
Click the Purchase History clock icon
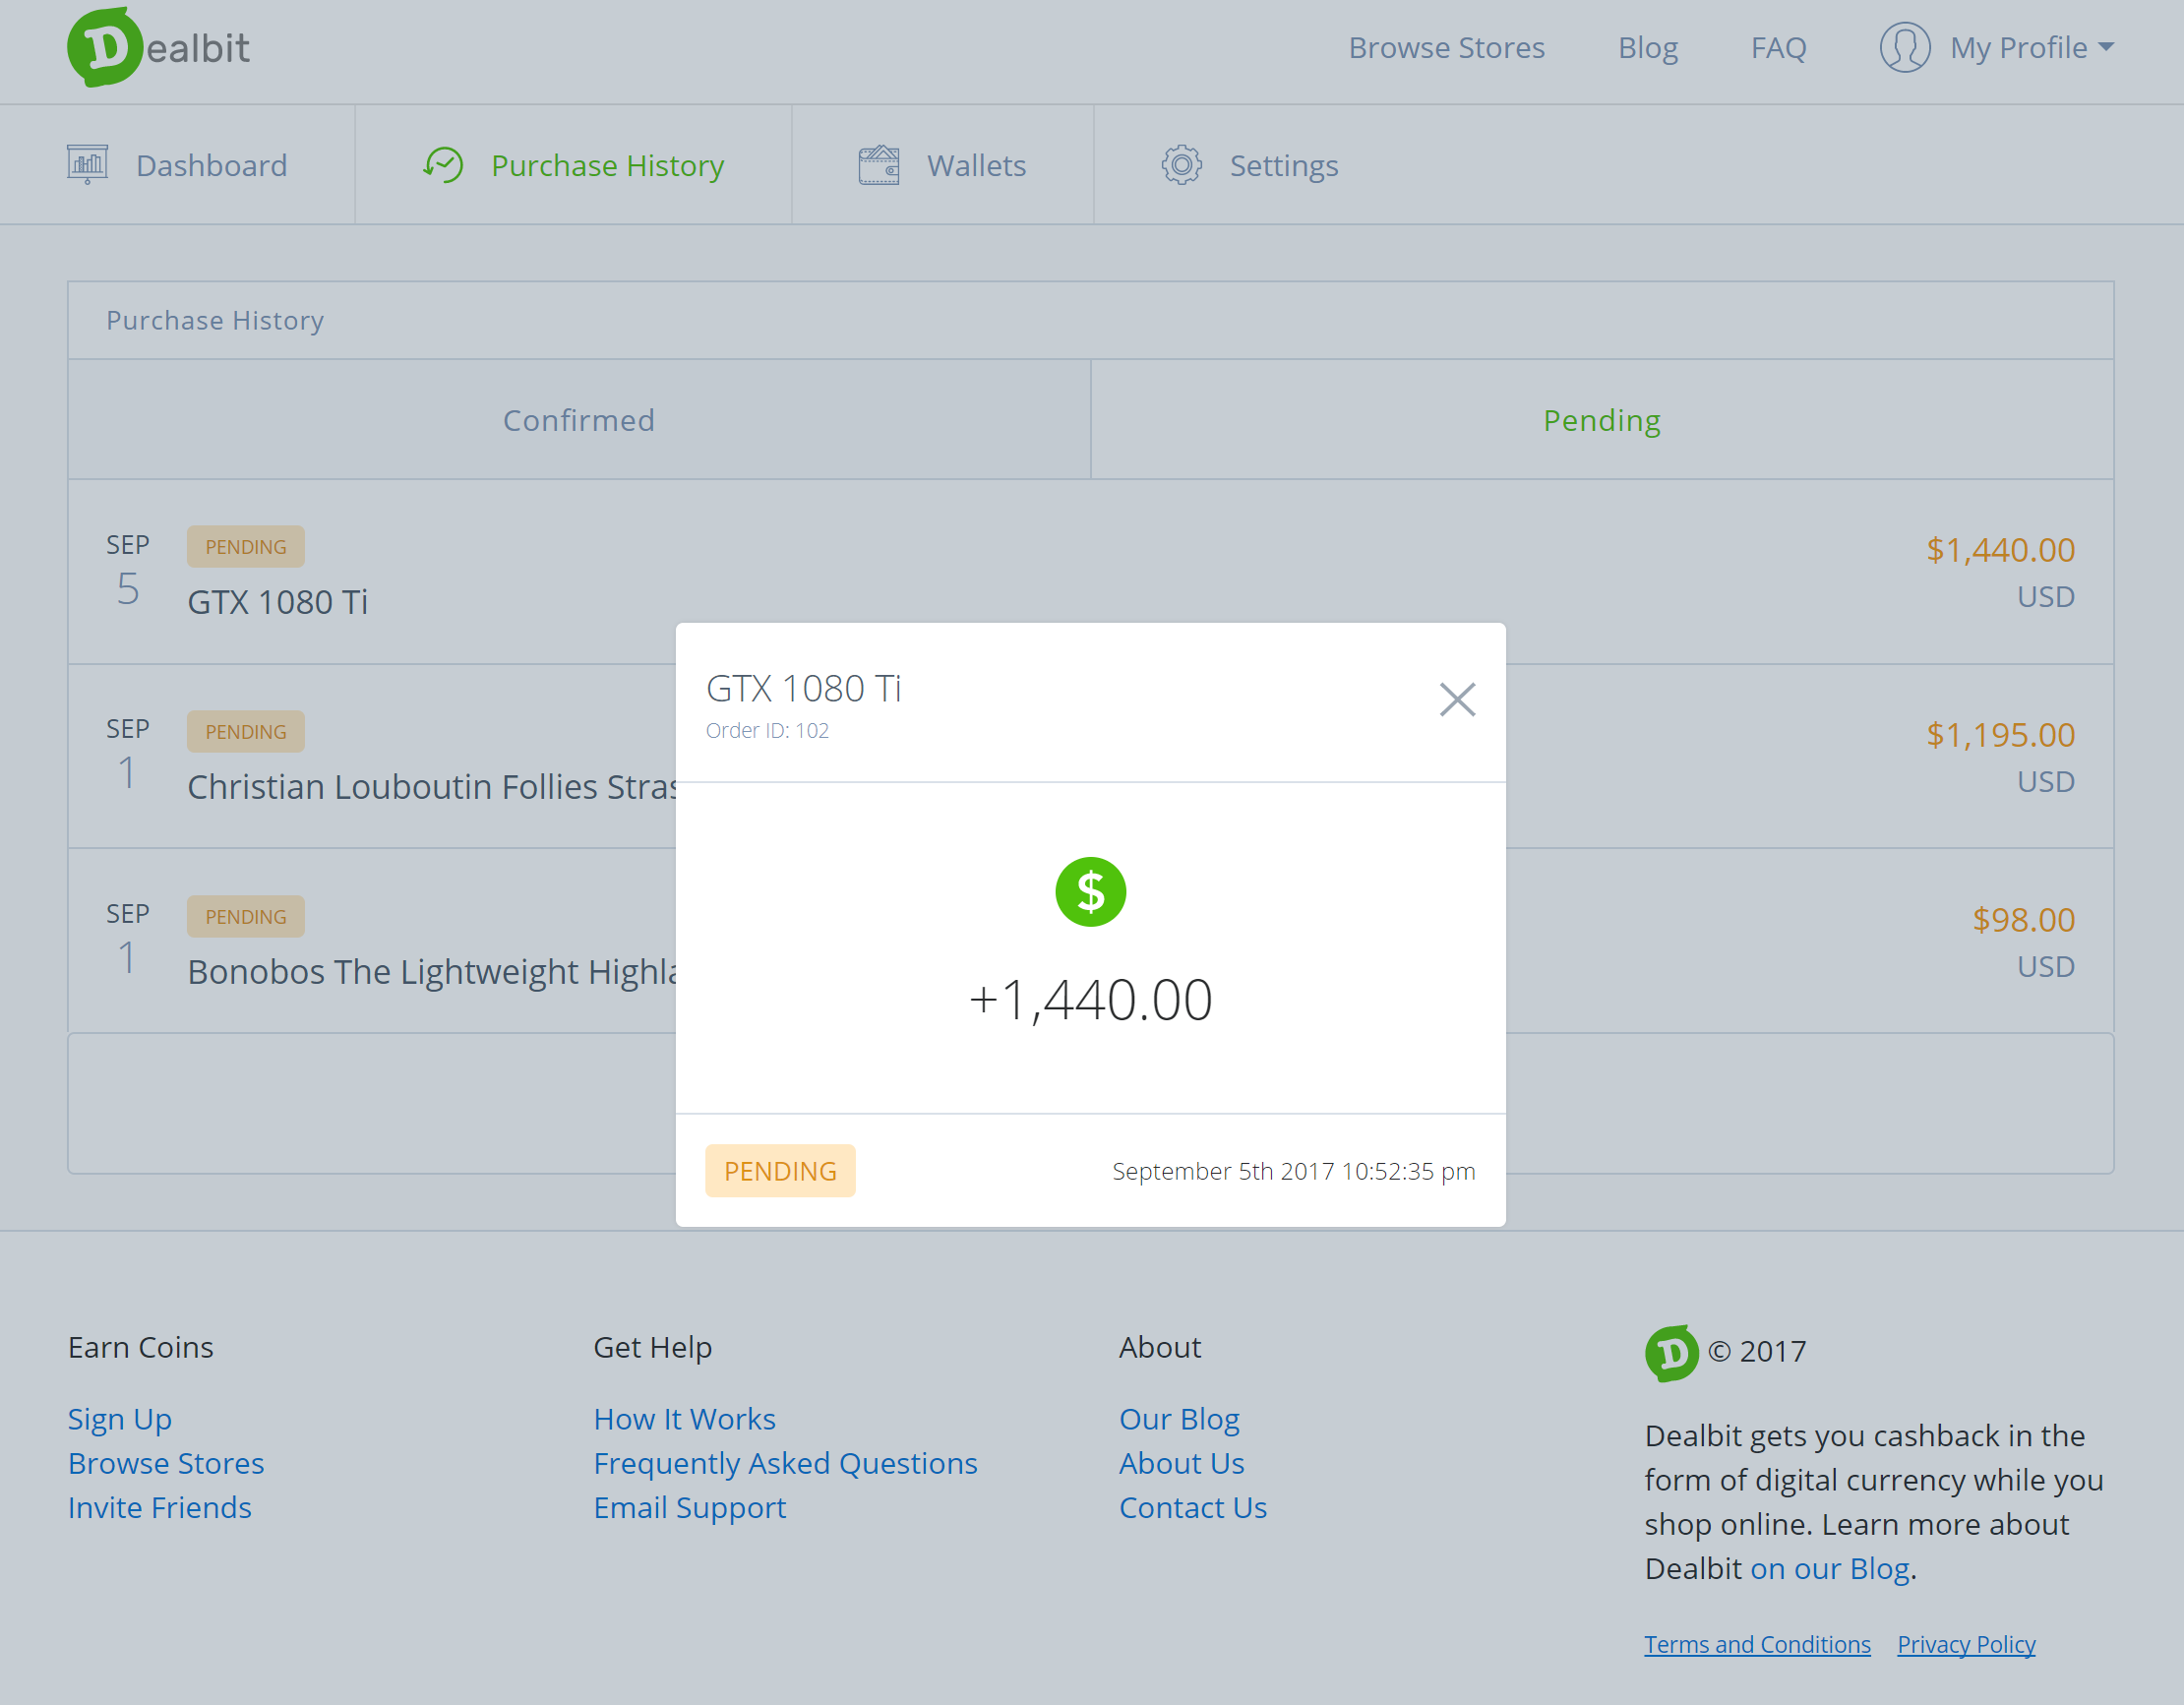(443, 165)
